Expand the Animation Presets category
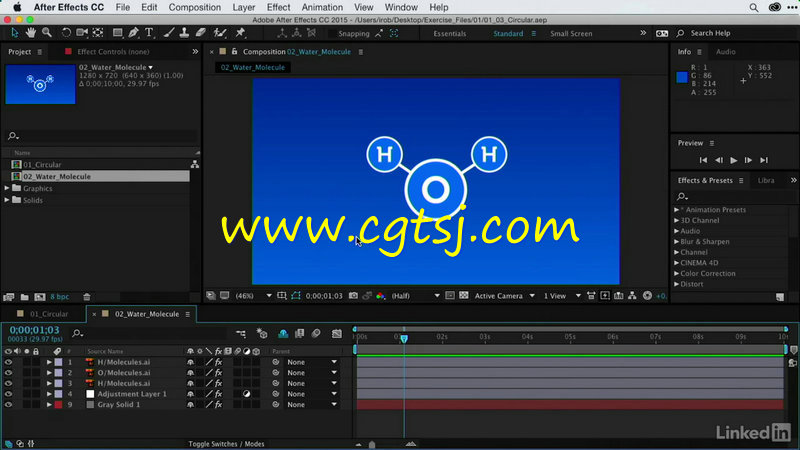This screenshot has width=800, height=450. coord(677,210)
